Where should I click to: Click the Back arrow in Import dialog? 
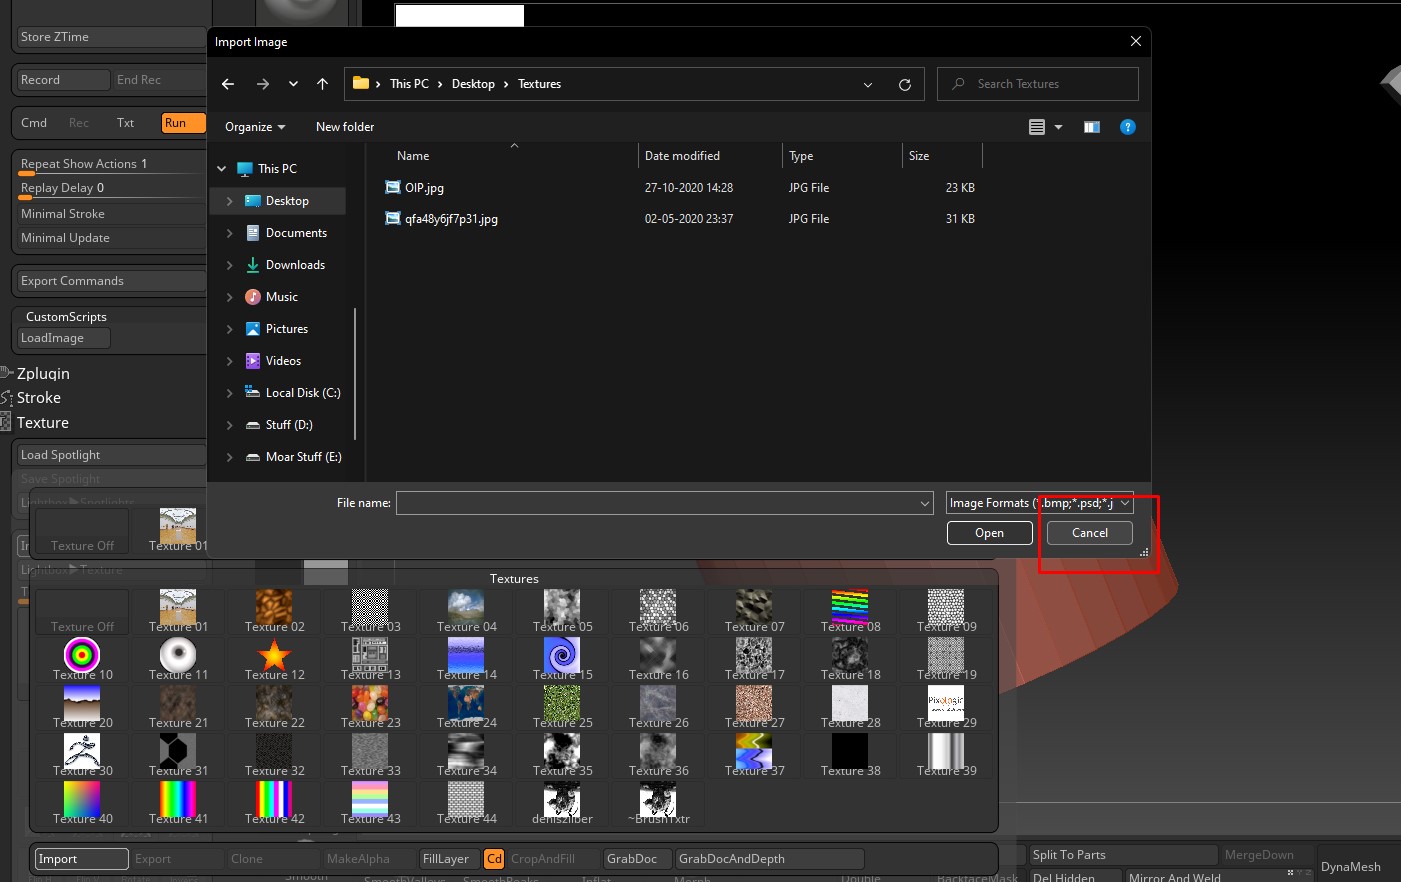tap(228, 84)
